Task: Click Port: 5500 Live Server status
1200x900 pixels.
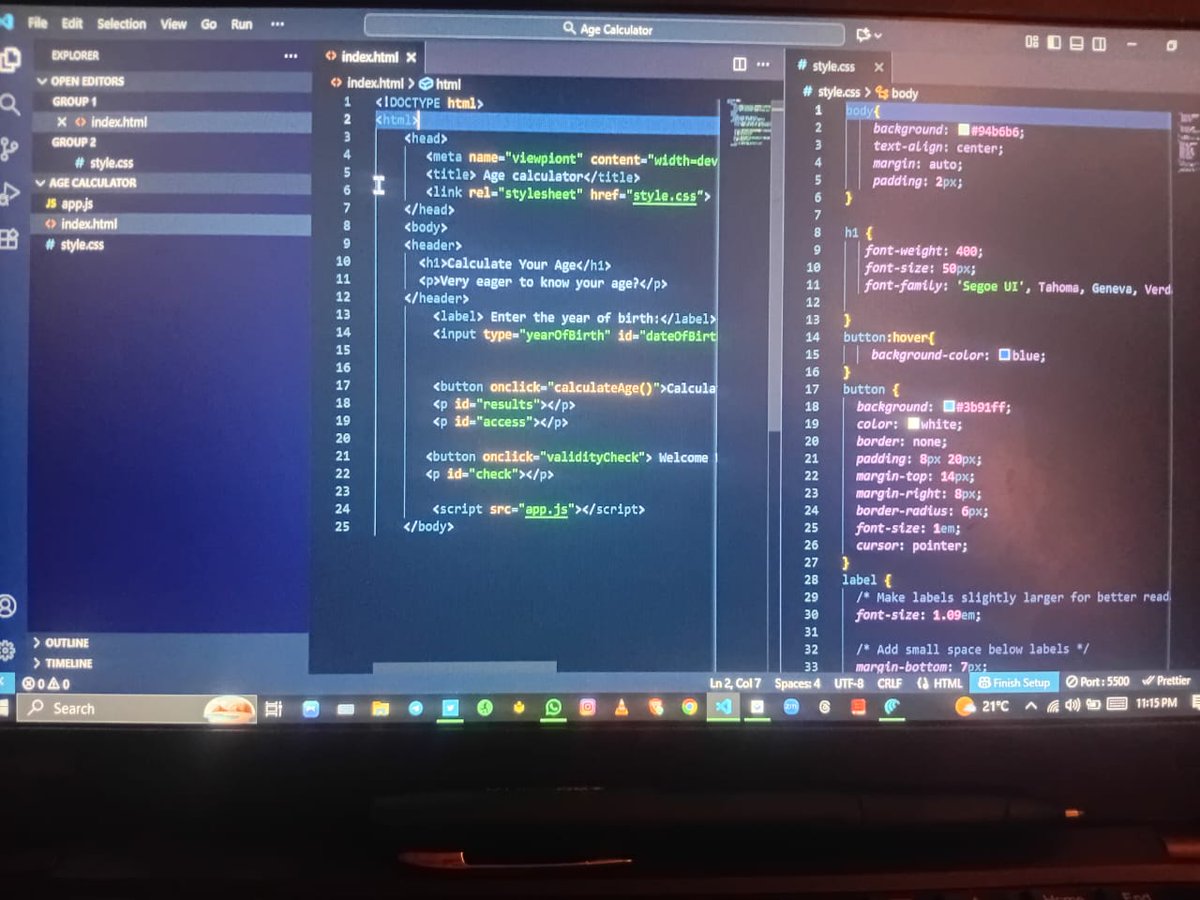Action: (1098, 682)
